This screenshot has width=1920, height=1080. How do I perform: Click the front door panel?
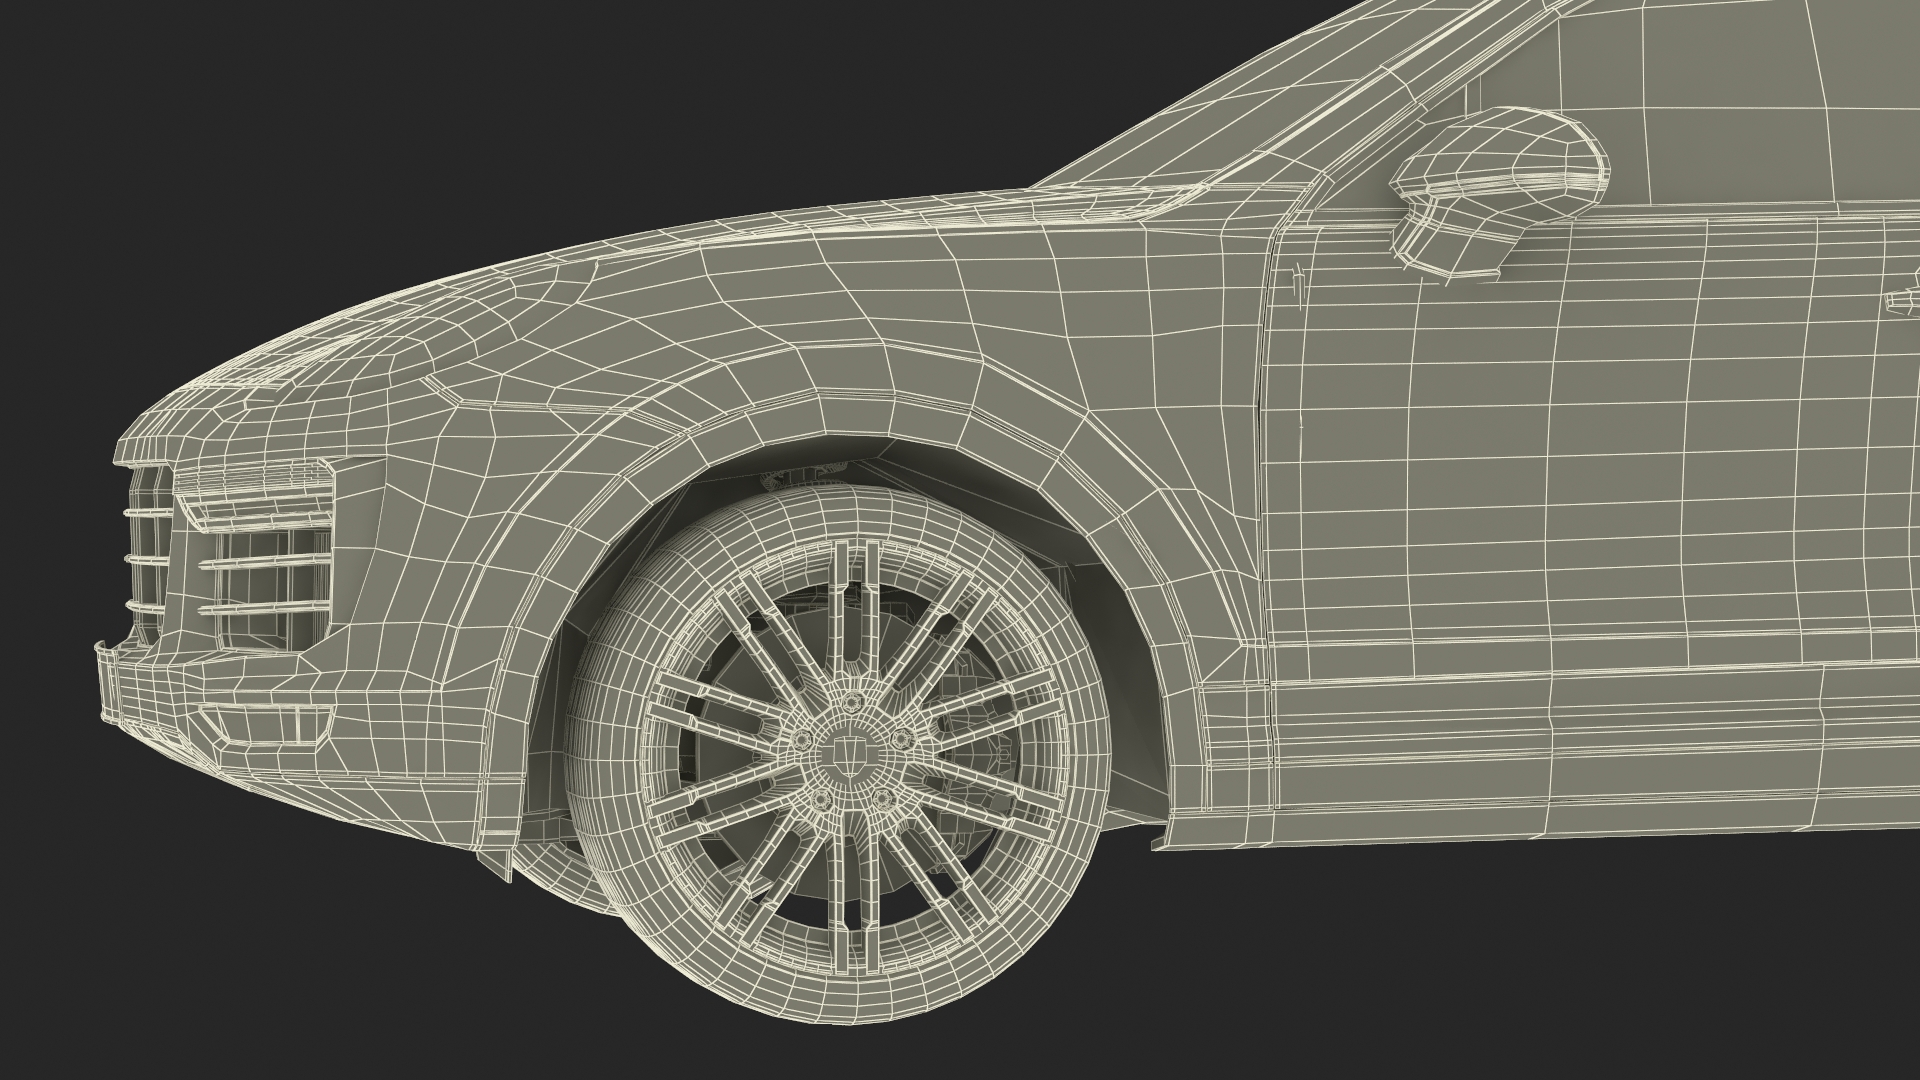coord(1600,450)
